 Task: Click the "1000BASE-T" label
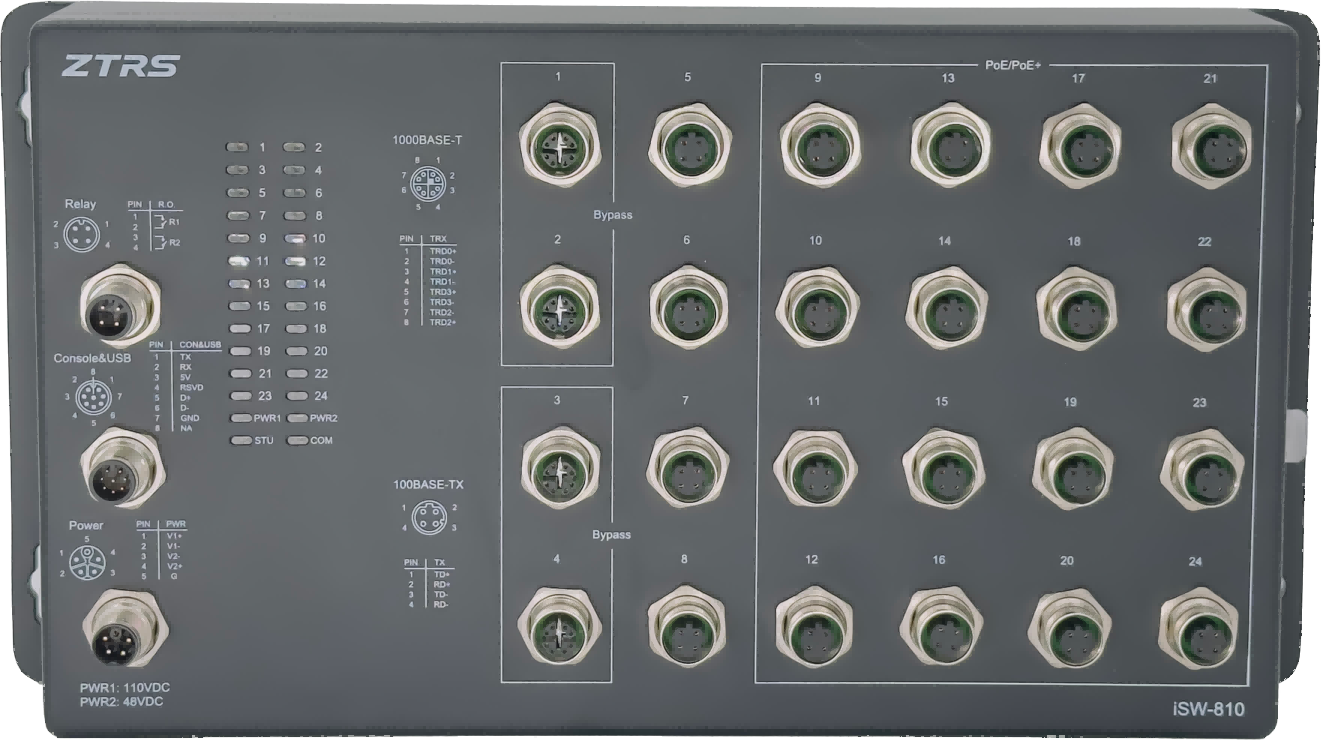point(427,140)
